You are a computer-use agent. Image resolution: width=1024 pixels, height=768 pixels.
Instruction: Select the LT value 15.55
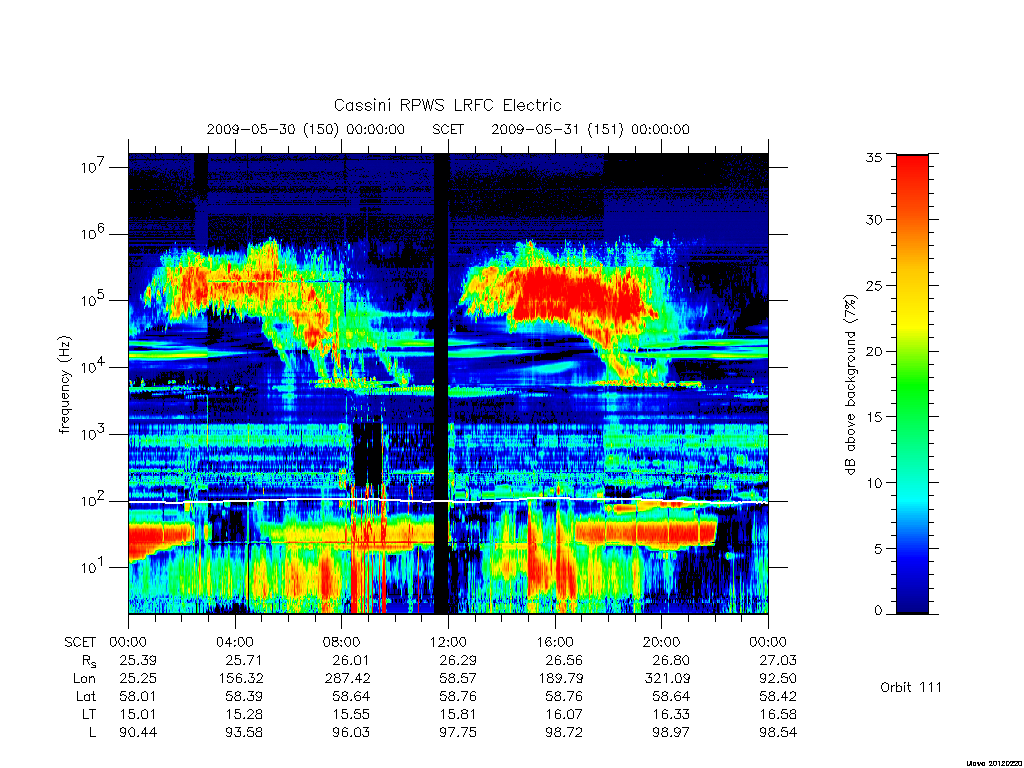[x=351, y=714]
